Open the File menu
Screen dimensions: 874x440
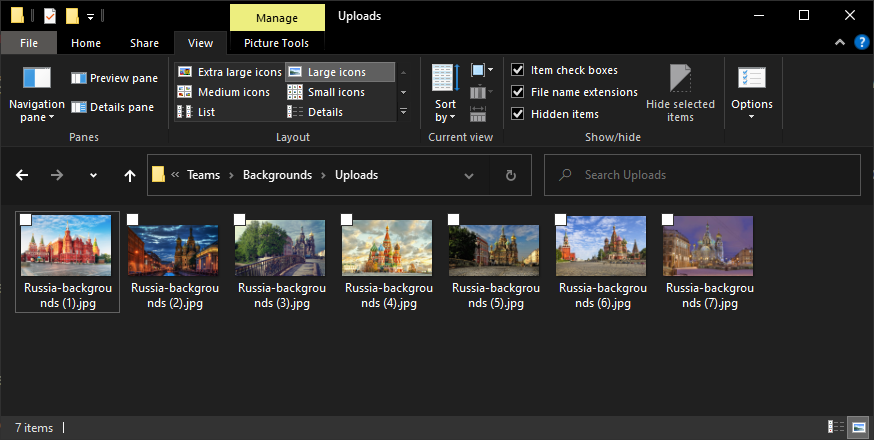click(x=29, y=43)
